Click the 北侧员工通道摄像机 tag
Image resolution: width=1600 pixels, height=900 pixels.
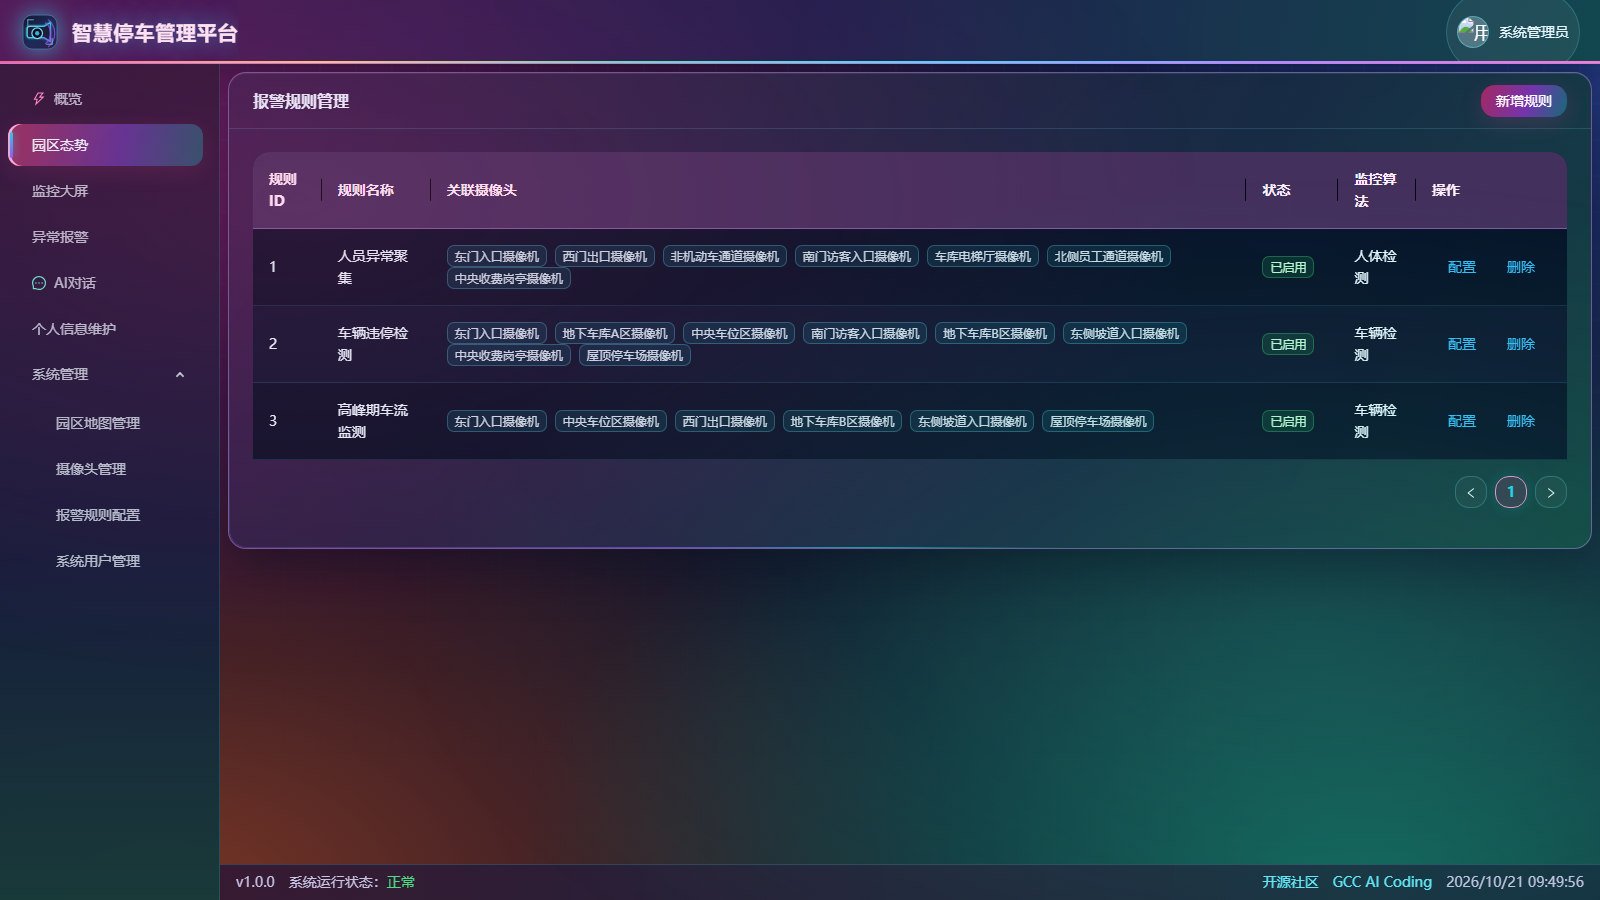[1109, 257]
